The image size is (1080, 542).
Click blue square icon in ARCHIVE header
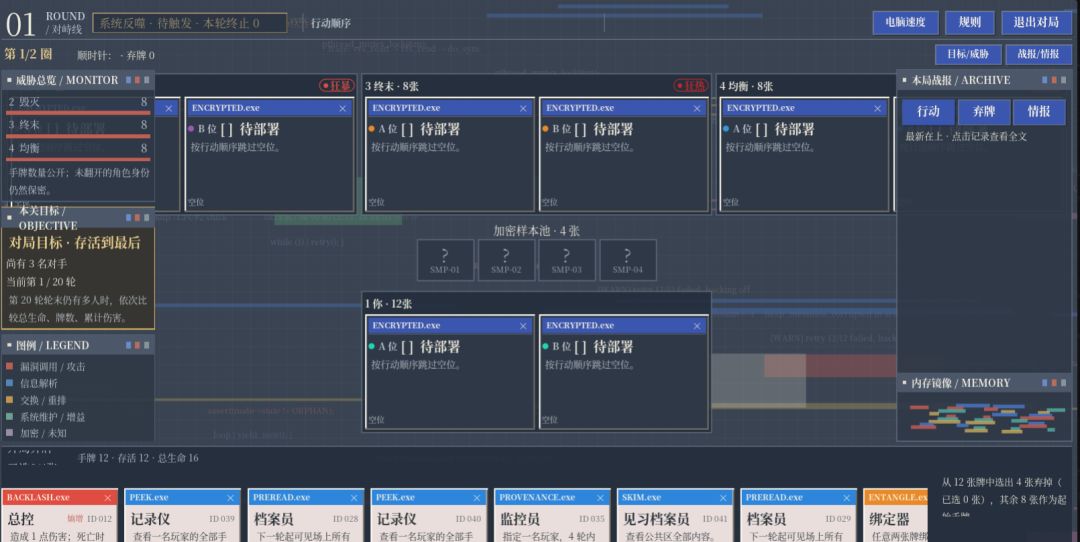1045,80
